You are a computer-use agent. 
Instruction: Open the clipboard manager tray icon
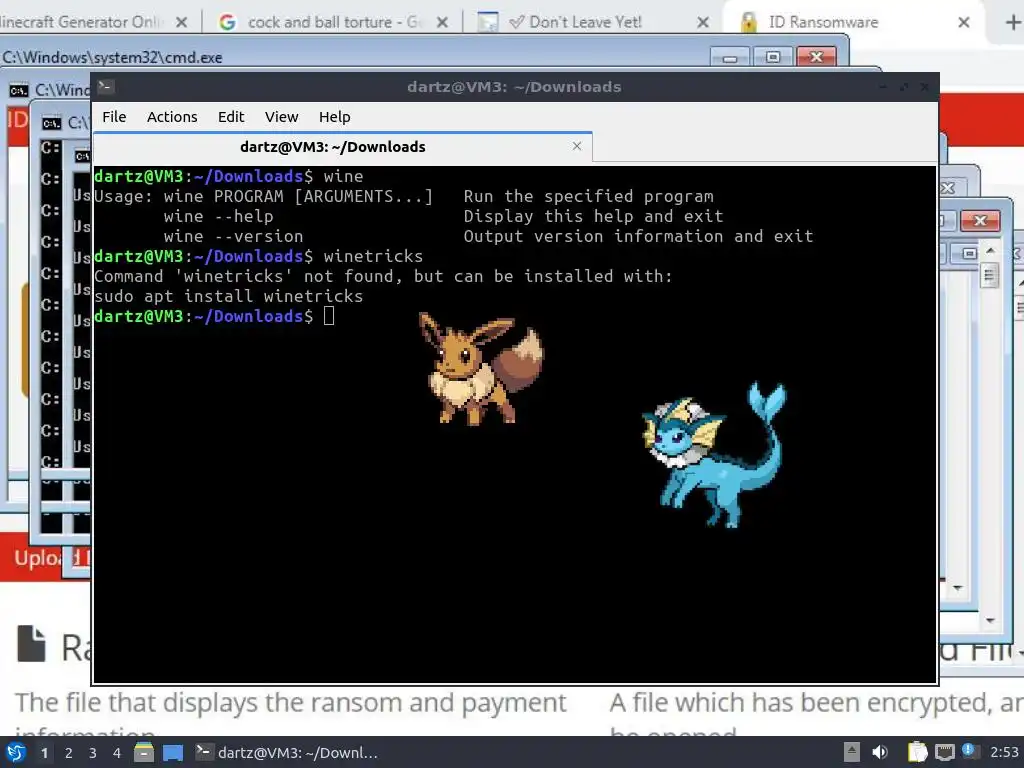point(917,752)
